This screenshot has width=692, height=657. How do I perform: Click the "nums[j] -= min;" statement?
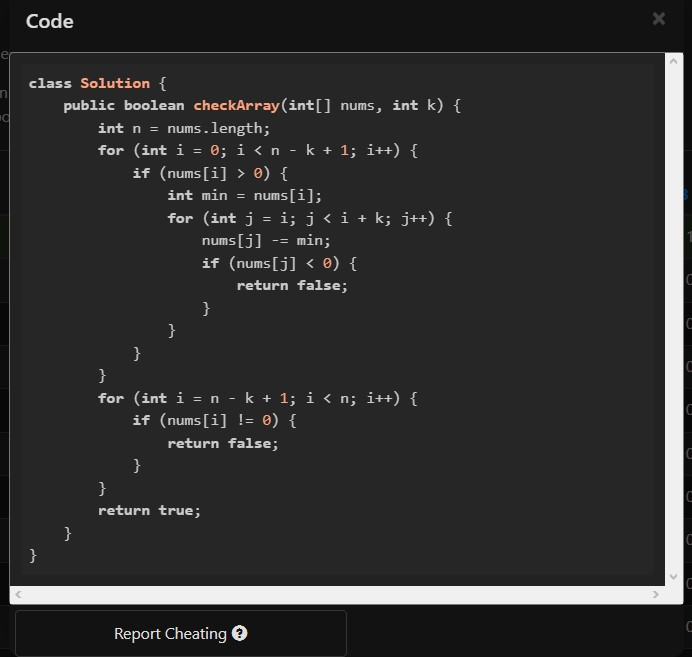point(266,240)
